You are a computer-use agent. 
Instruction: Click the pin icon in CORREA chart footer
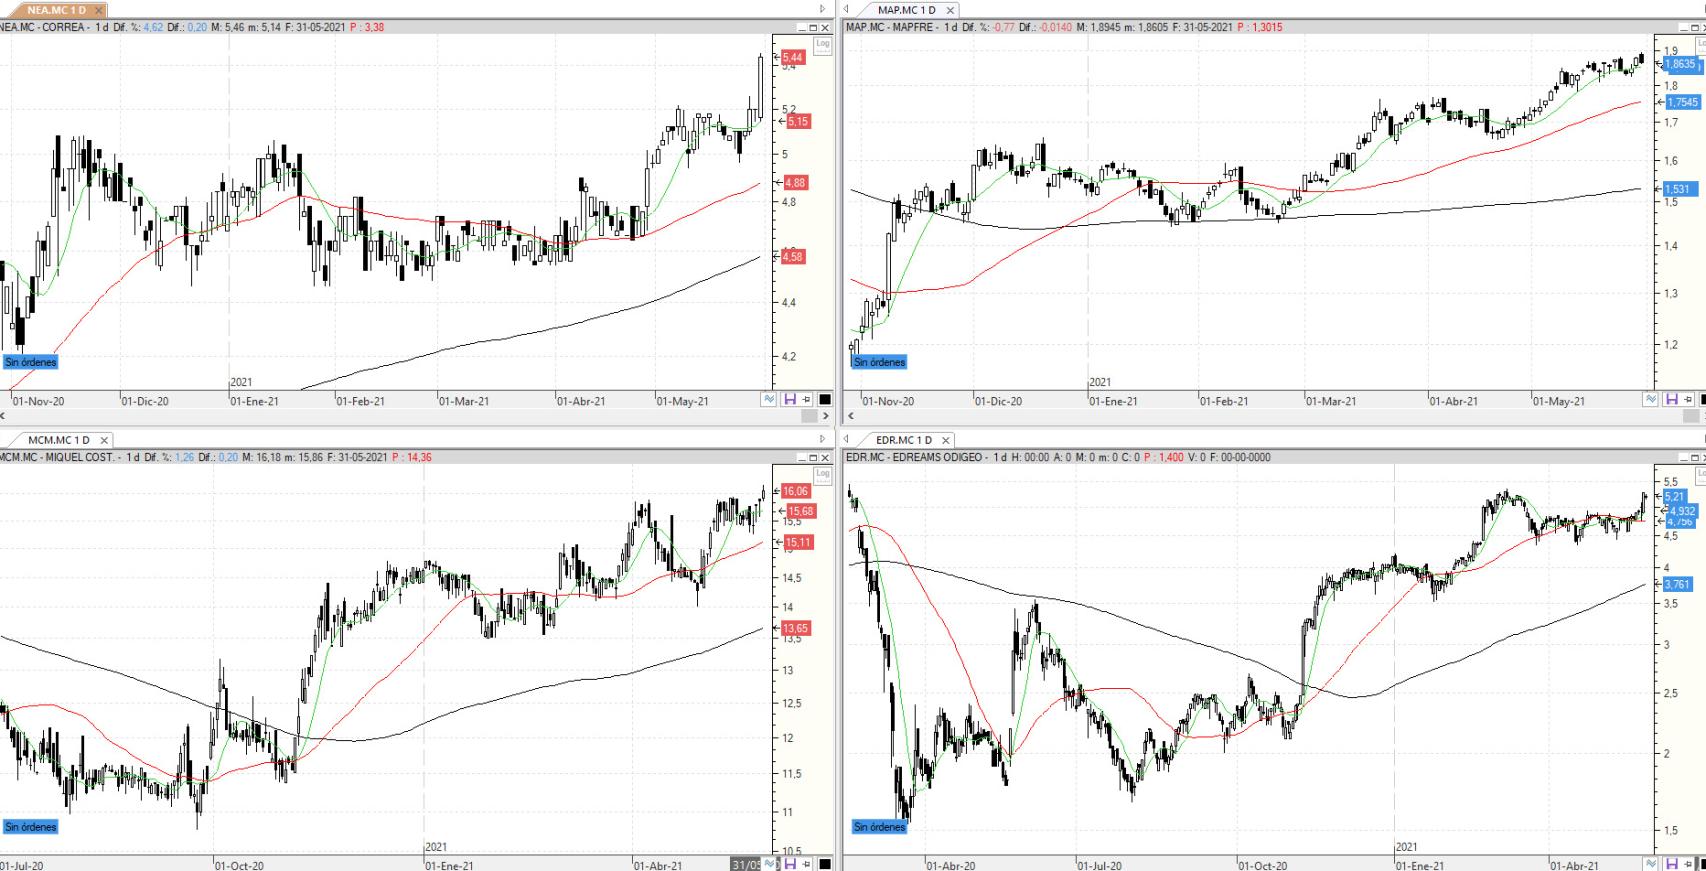tap(806, 399)
